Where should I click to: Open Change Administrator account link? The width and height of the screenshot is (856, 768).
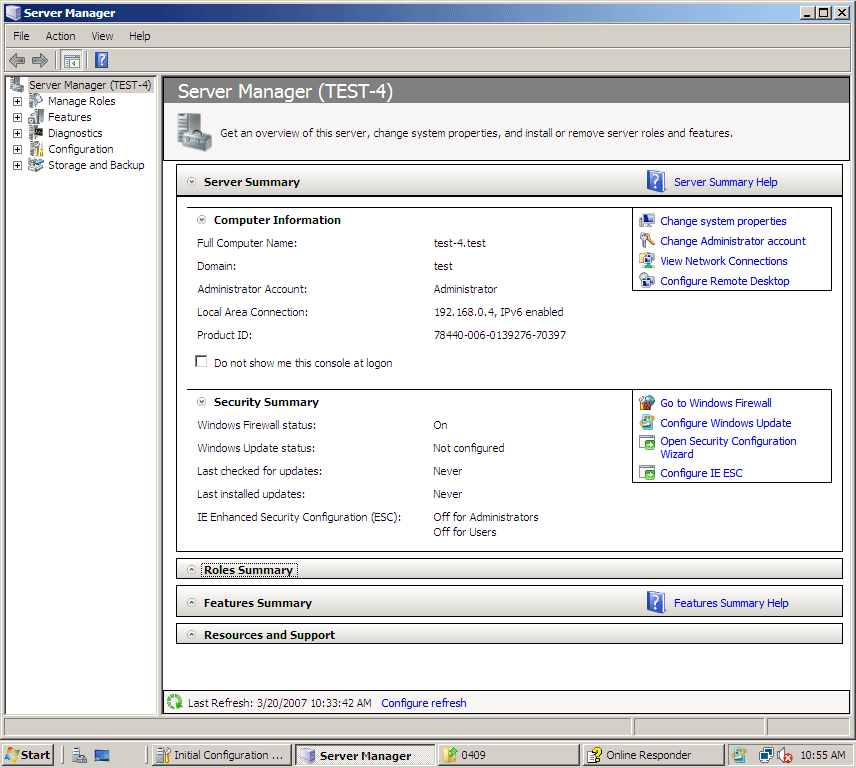pyautogui.click(x=733, y=241)
